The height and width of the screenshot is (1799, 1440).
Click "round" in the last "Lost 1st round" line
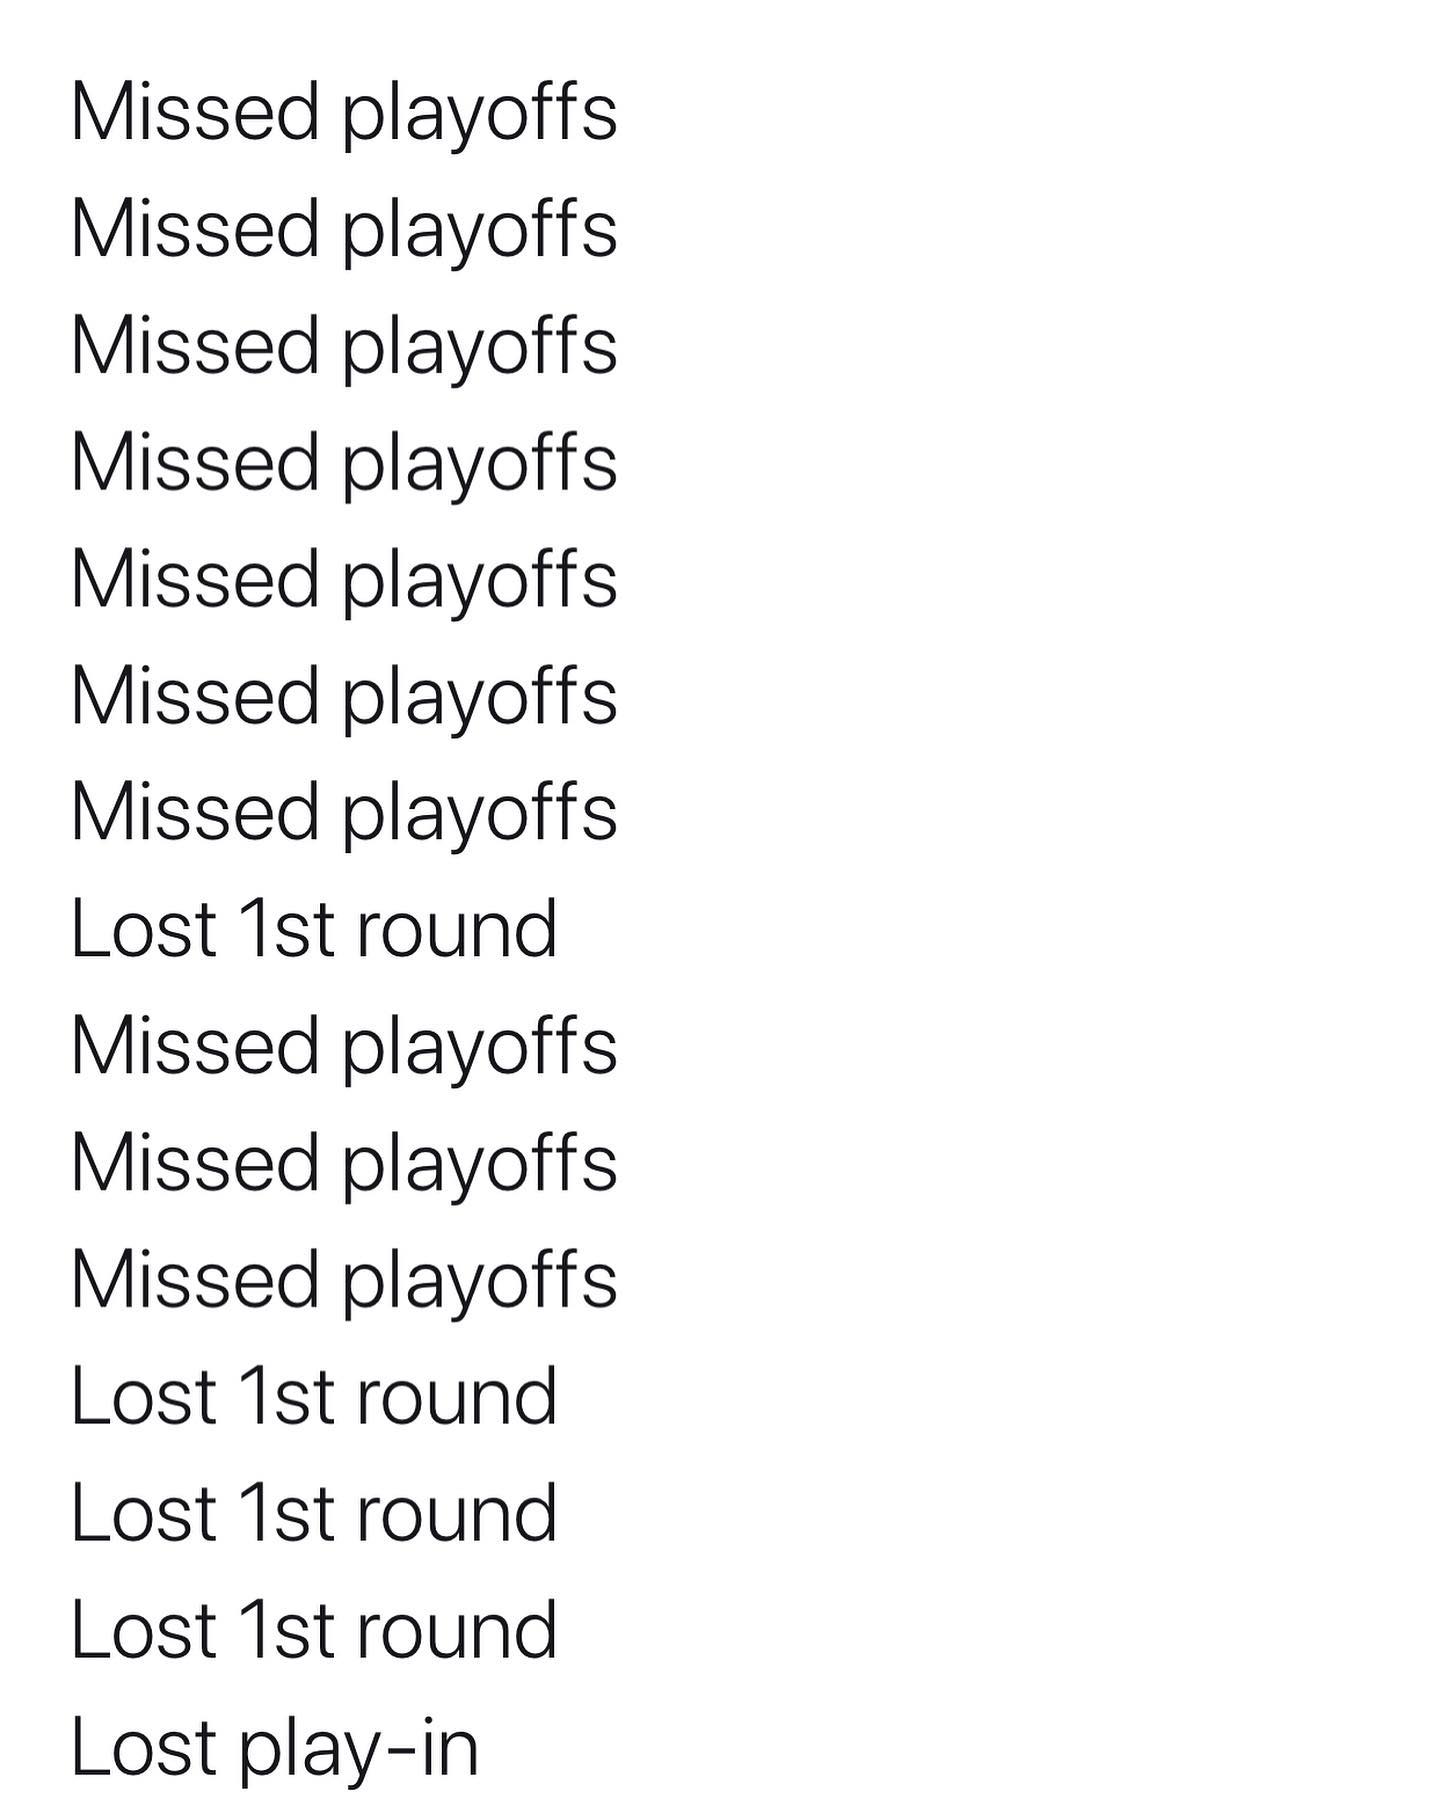click(x=456, y=1630)
